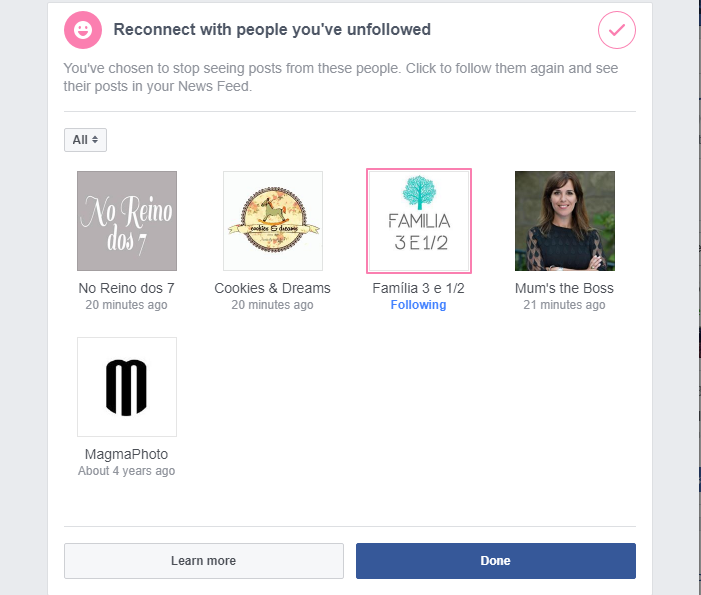Click the pink smiley face icon

82,31
